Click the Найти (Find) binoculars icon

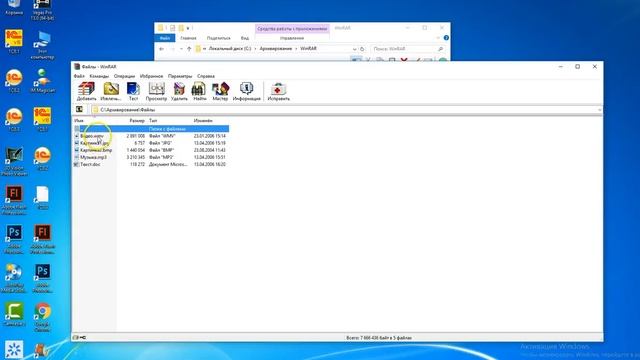click(200, 91)
